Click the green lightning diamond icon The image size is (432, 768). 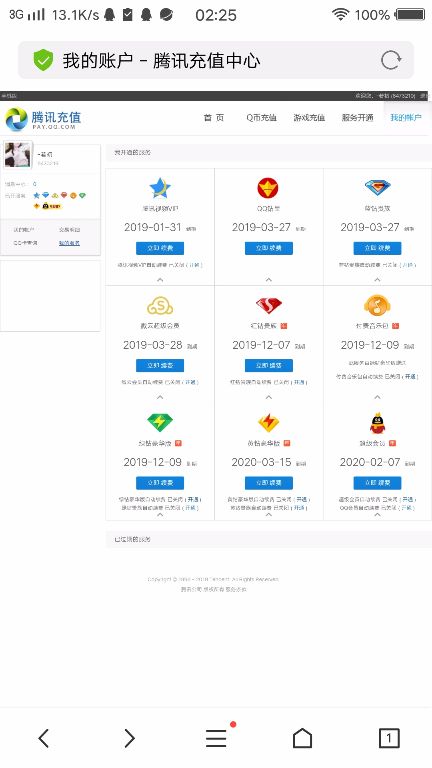click(160, 422)
